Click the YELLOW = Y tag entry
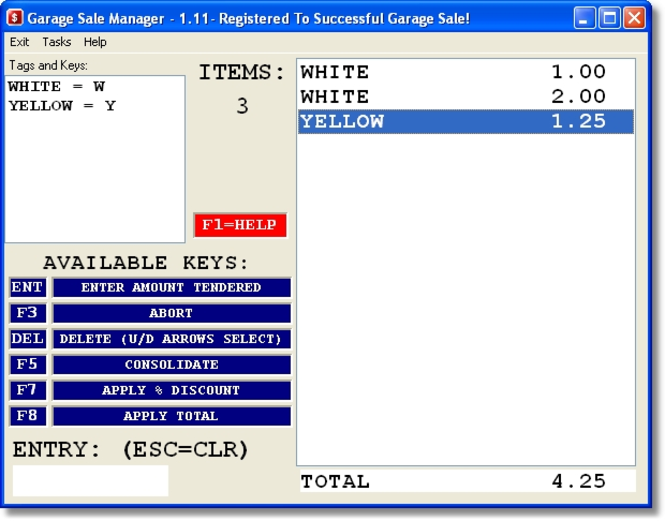Viewport: 665px width, 521px height. click(62, 106)
